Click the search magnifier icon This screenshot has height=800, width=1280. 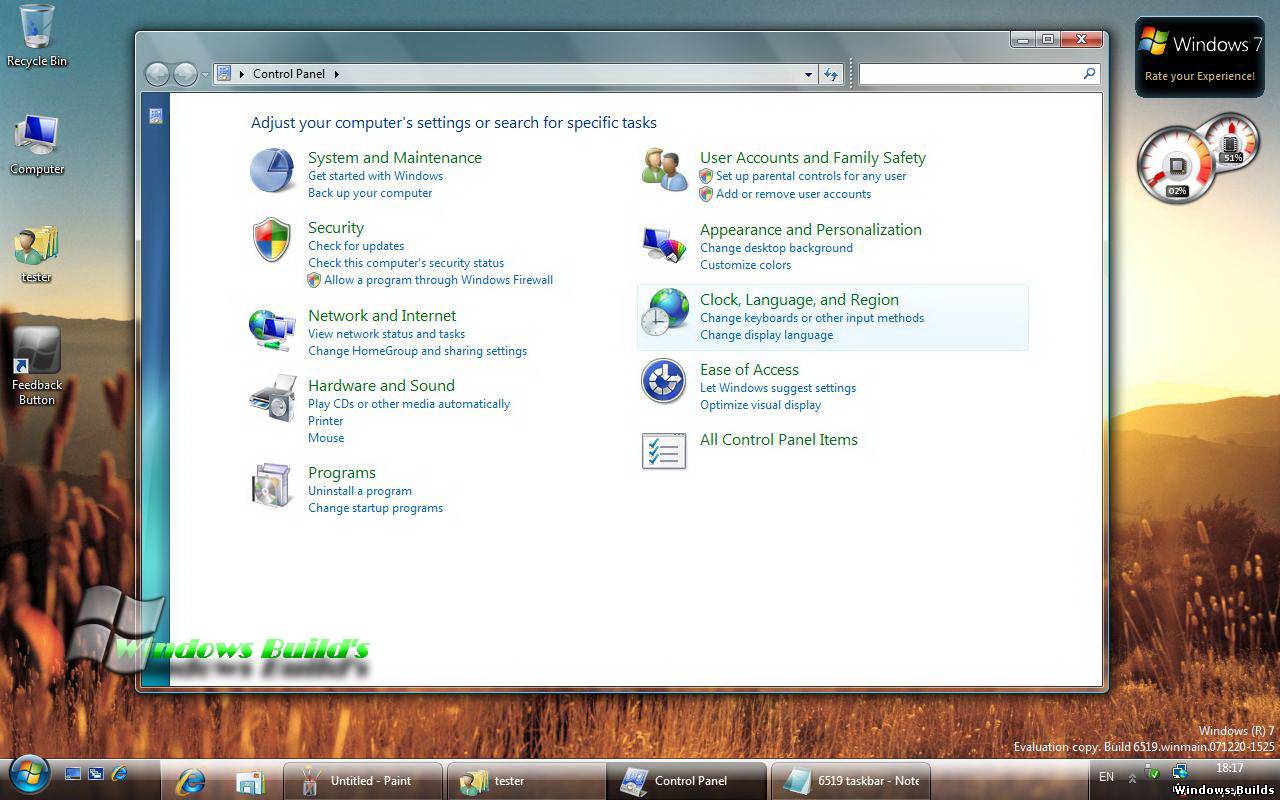click(x=1089, y=73)
